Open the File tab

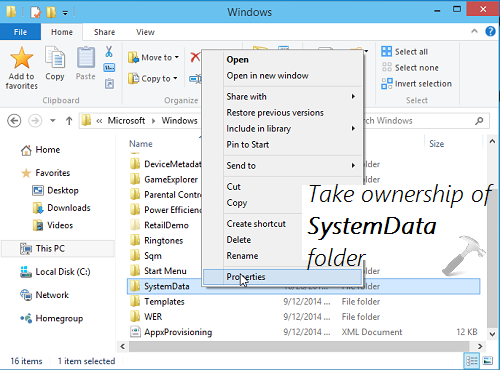tap(20, 32)
